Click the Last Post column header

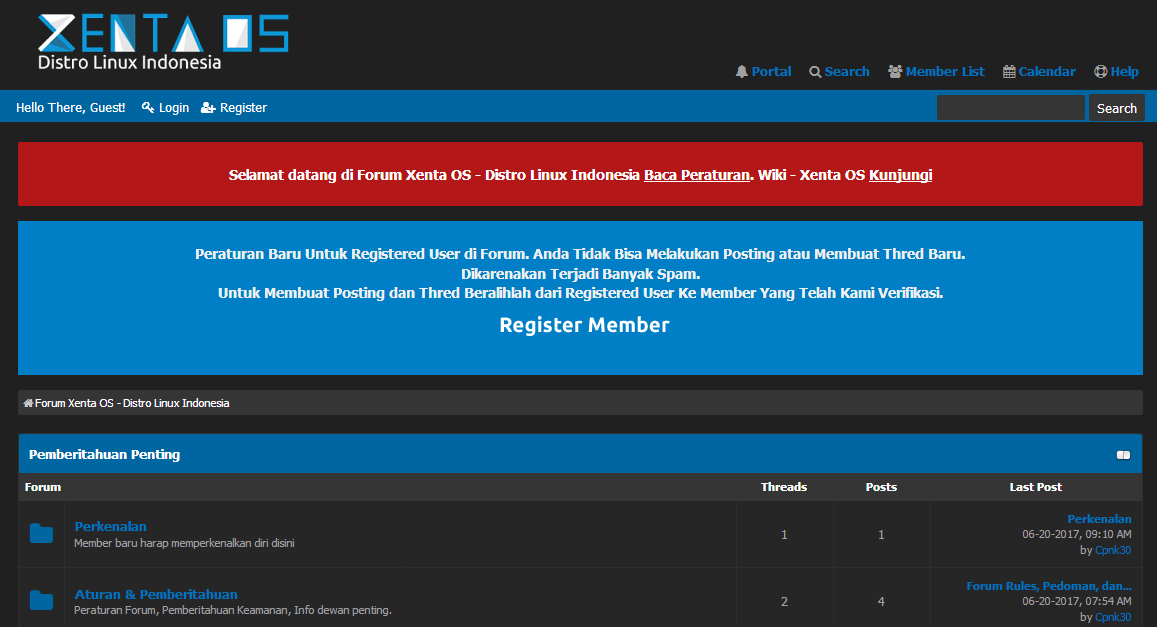click(x=1035, y=487)
